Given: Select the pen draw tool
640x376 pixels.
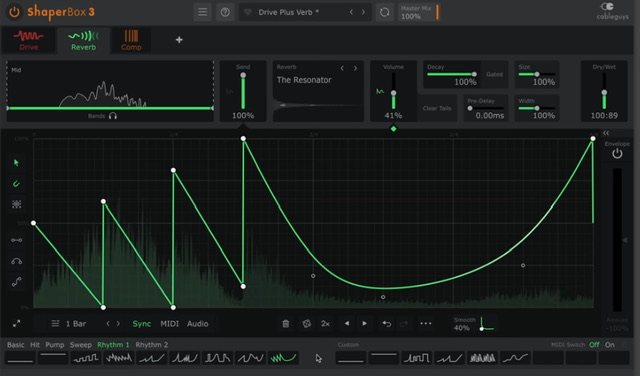Looking at the screenshot, I should [x=16, y=184].
